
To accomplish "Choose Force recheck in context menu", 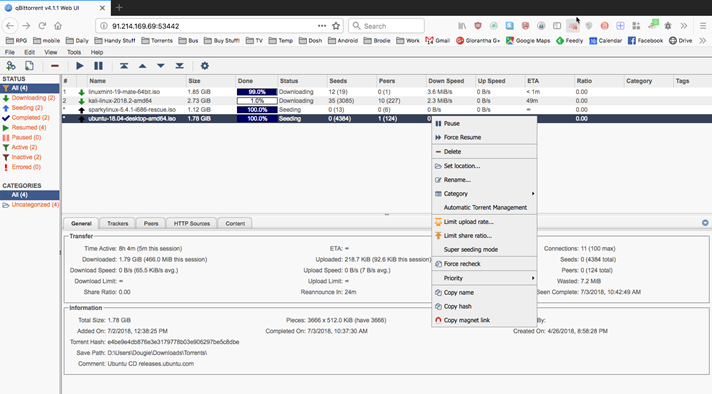I will [484, 264].
